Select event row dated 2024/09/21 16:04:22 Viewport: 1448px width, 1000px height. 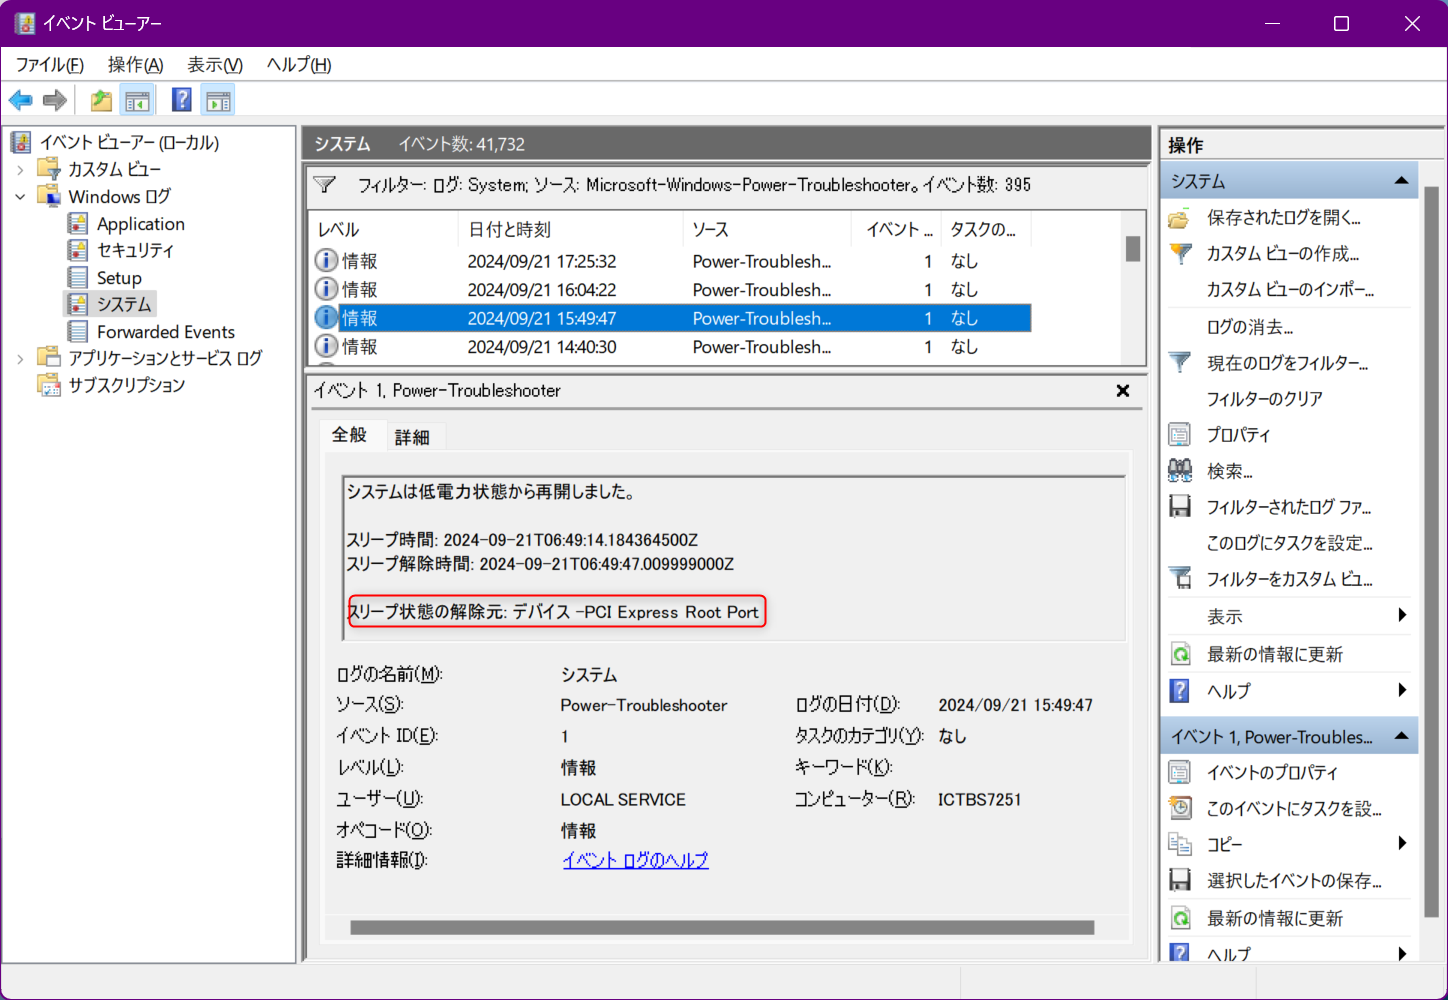[670, 290]
